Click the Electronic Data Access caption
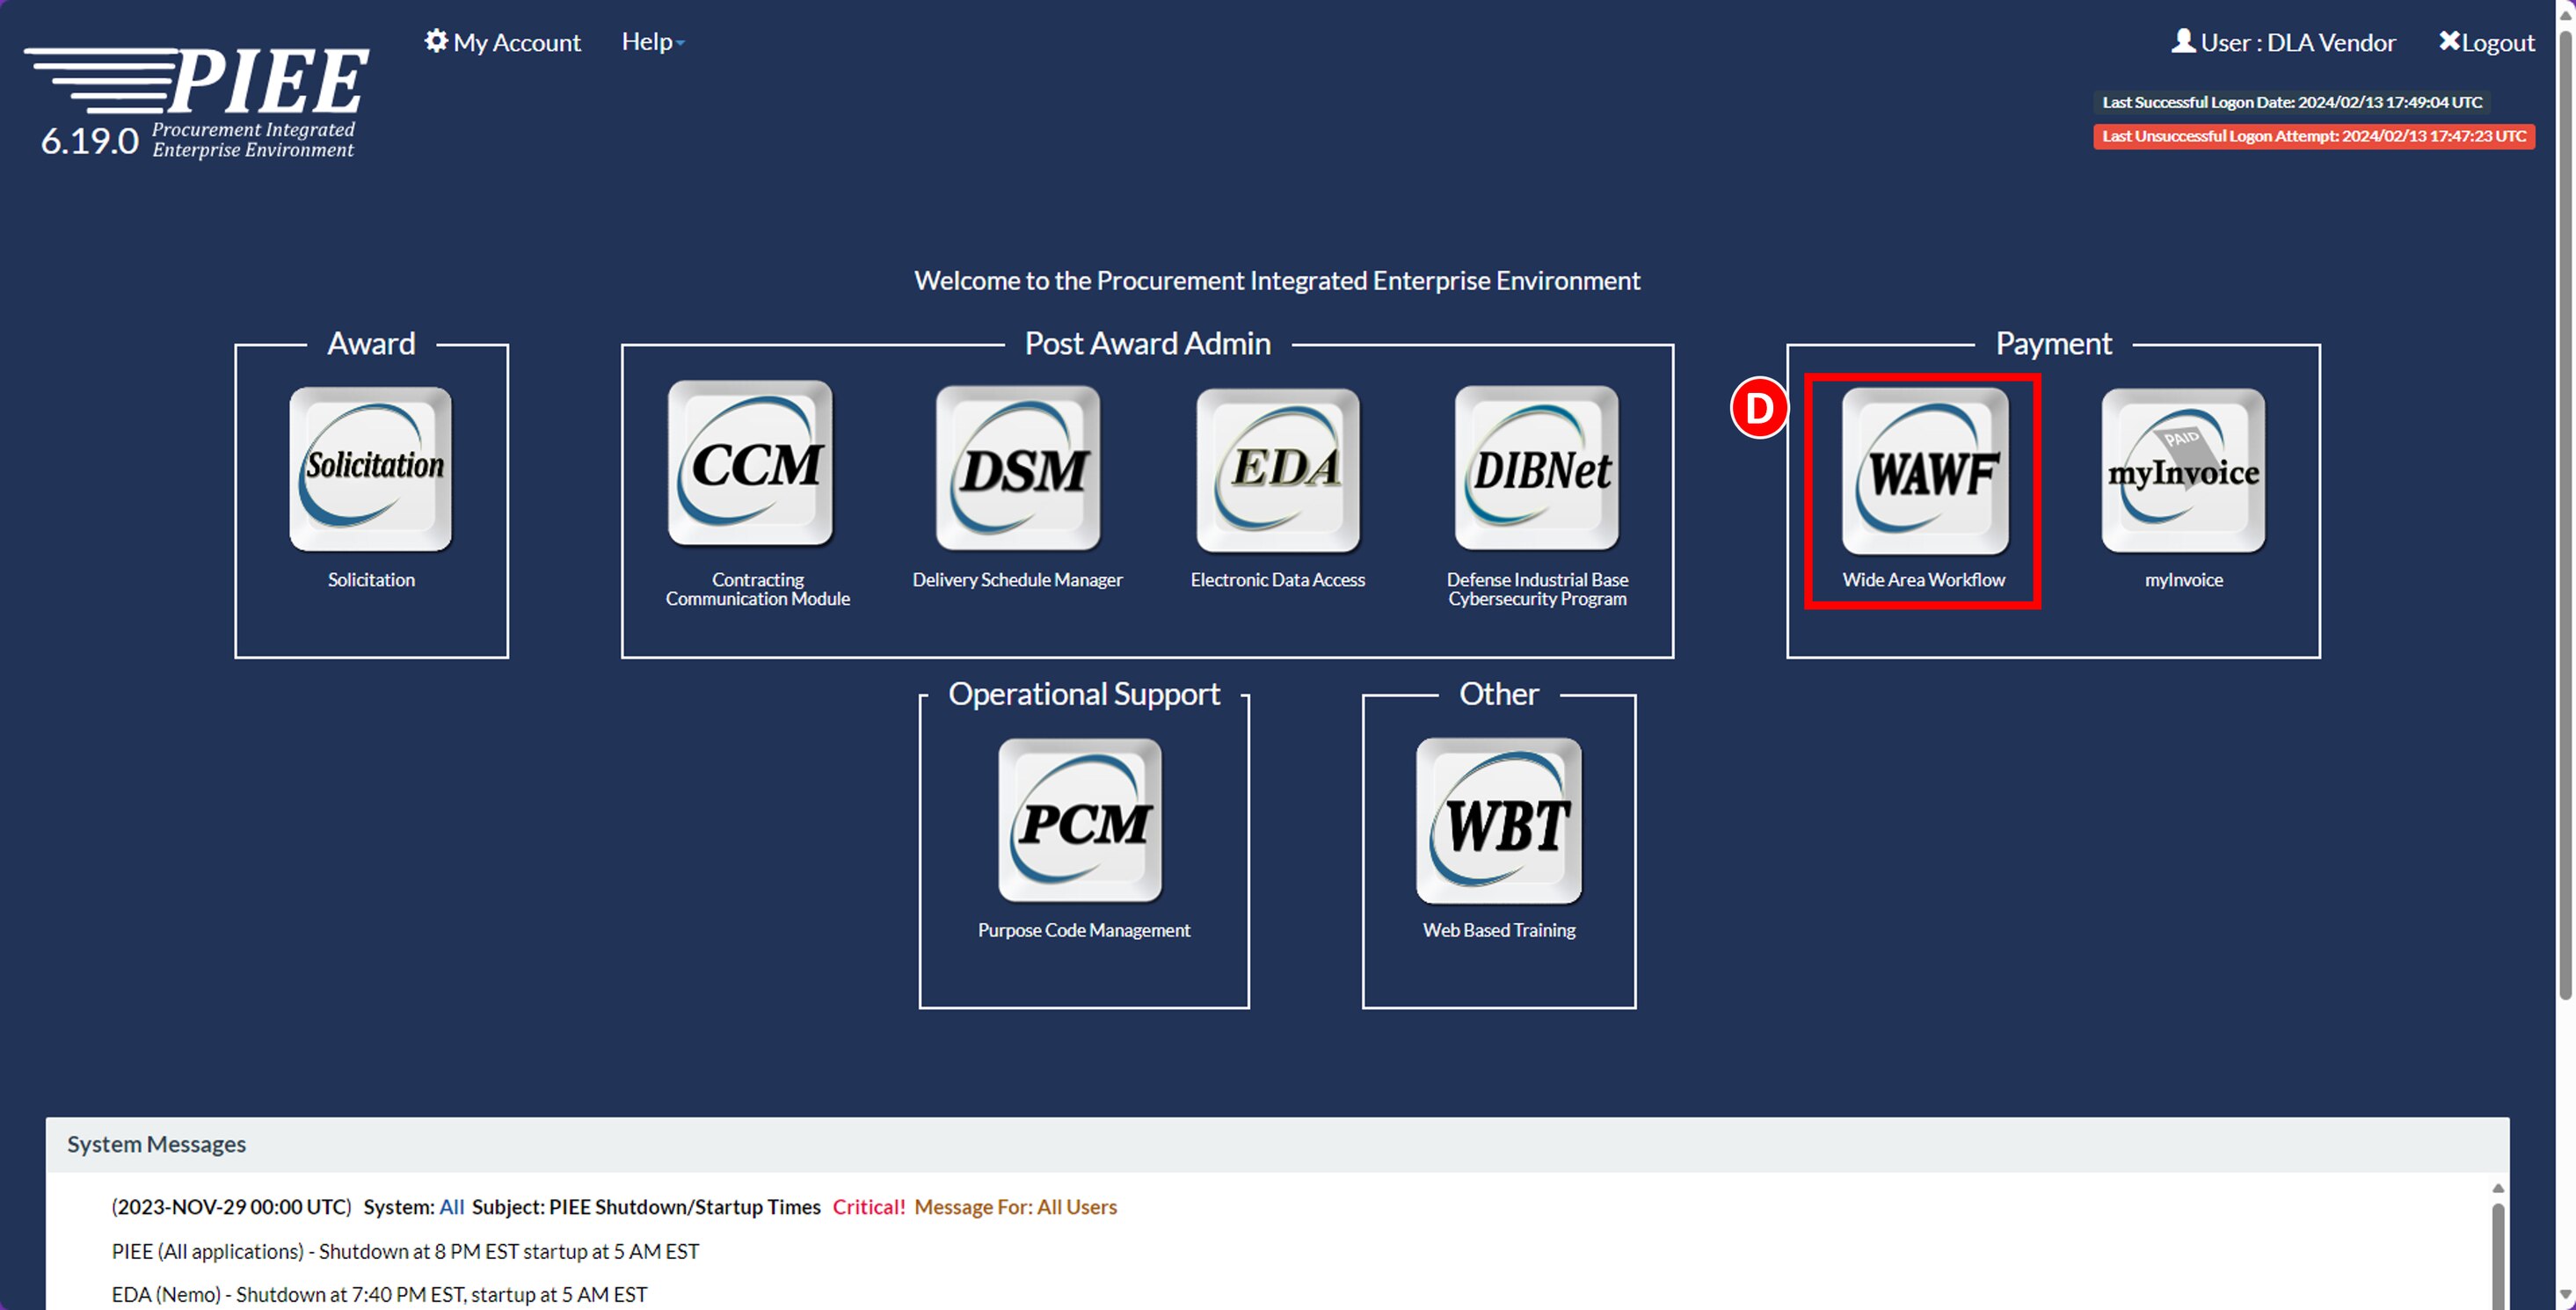 tap(1278, 580)
